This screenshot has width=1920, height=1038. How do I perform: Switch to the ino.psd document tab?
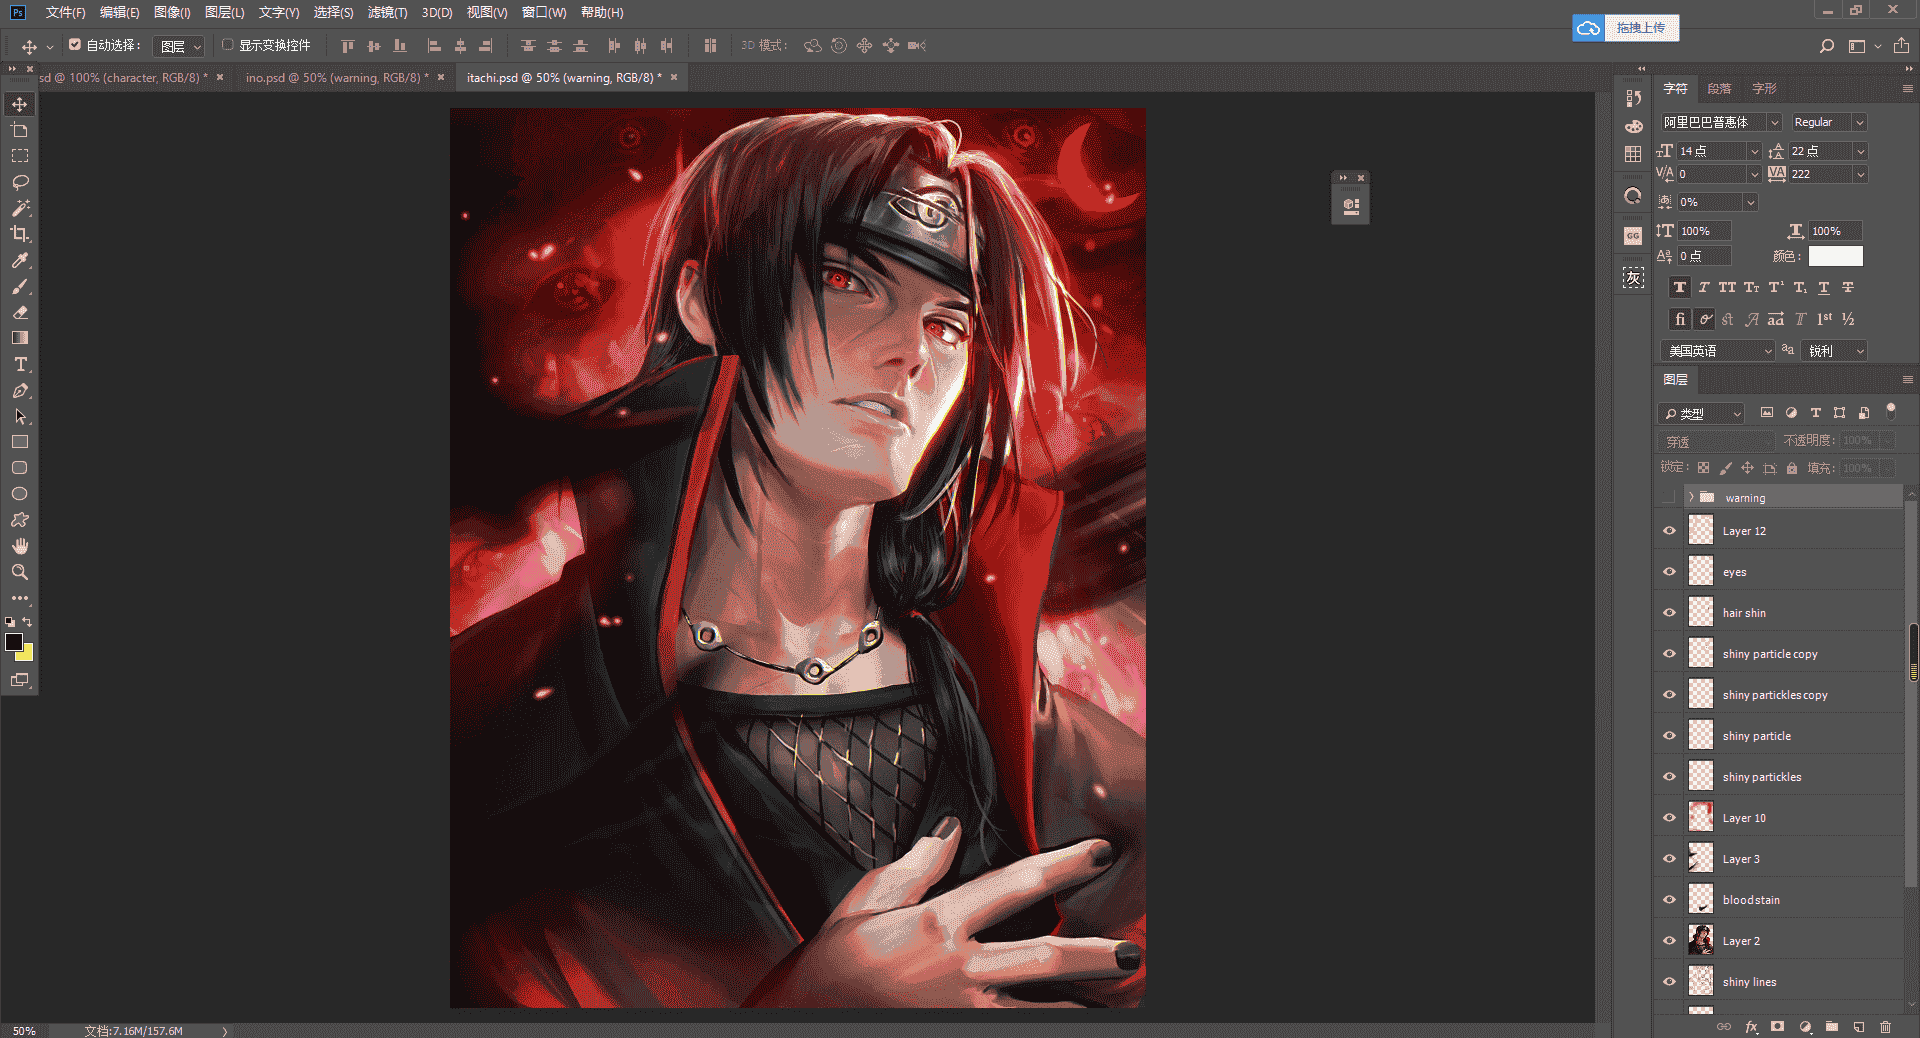[x=337, y=77]
